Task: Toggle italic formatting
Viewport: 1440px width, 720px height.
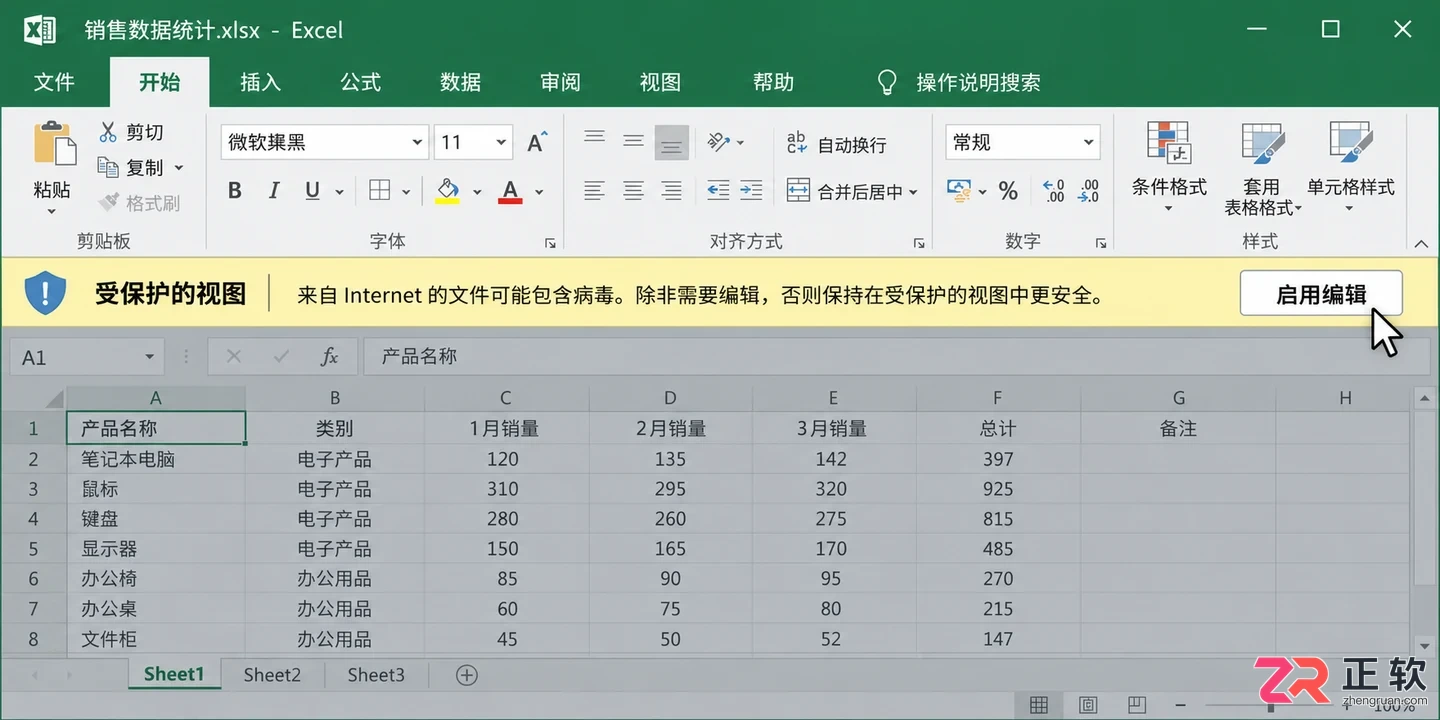Action: click(x=273, y=191)
